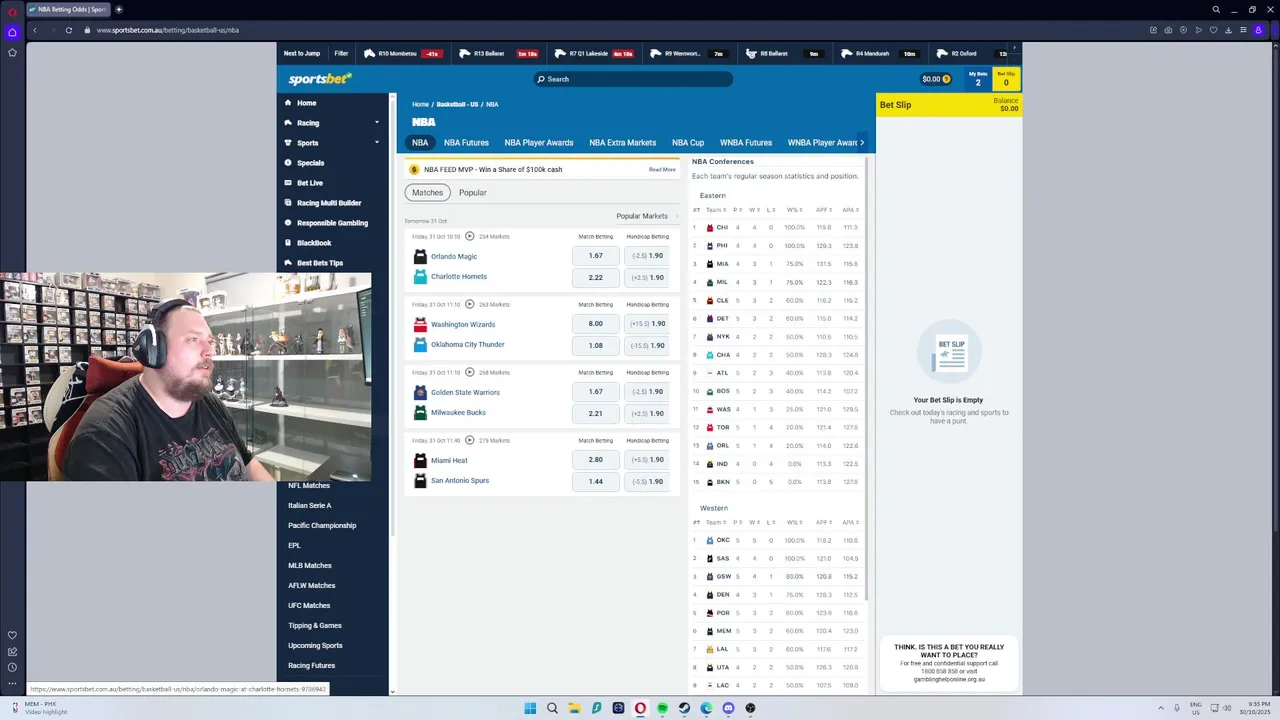This screenshot has height=720, width=1280.
Task: Click the Filter button in Next to Jump bar
Action: 341,53
